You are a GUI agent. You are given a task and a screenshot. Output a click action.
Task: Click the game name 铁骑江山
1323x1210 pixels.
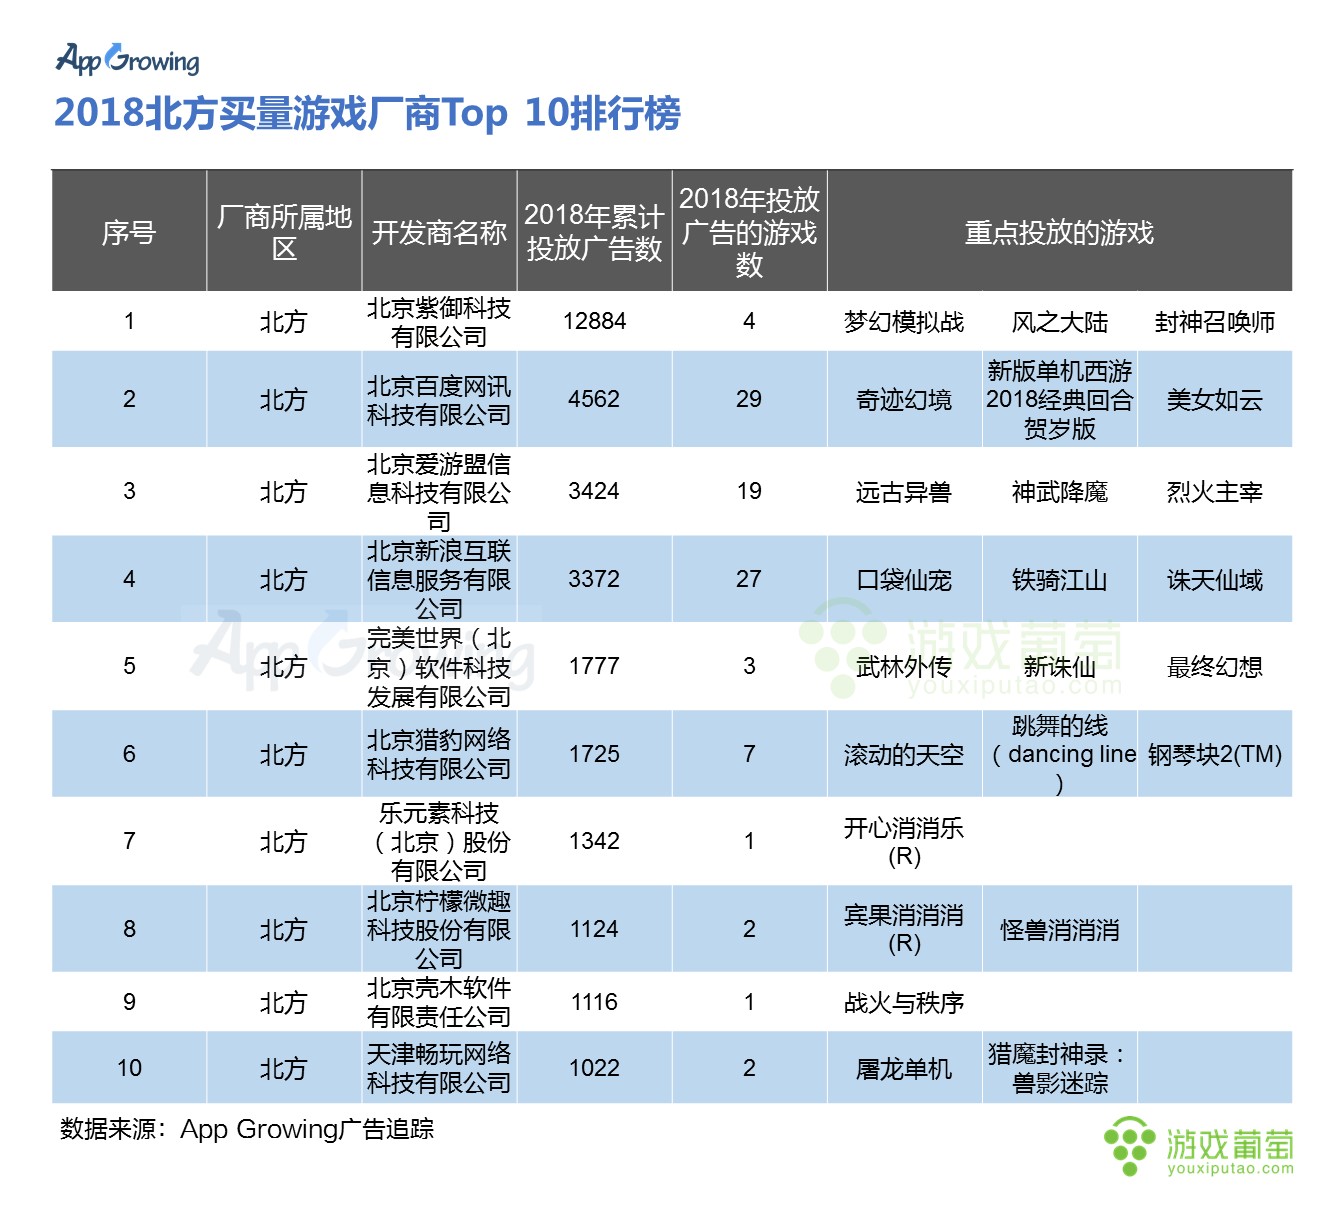(x=1059, y=580)
